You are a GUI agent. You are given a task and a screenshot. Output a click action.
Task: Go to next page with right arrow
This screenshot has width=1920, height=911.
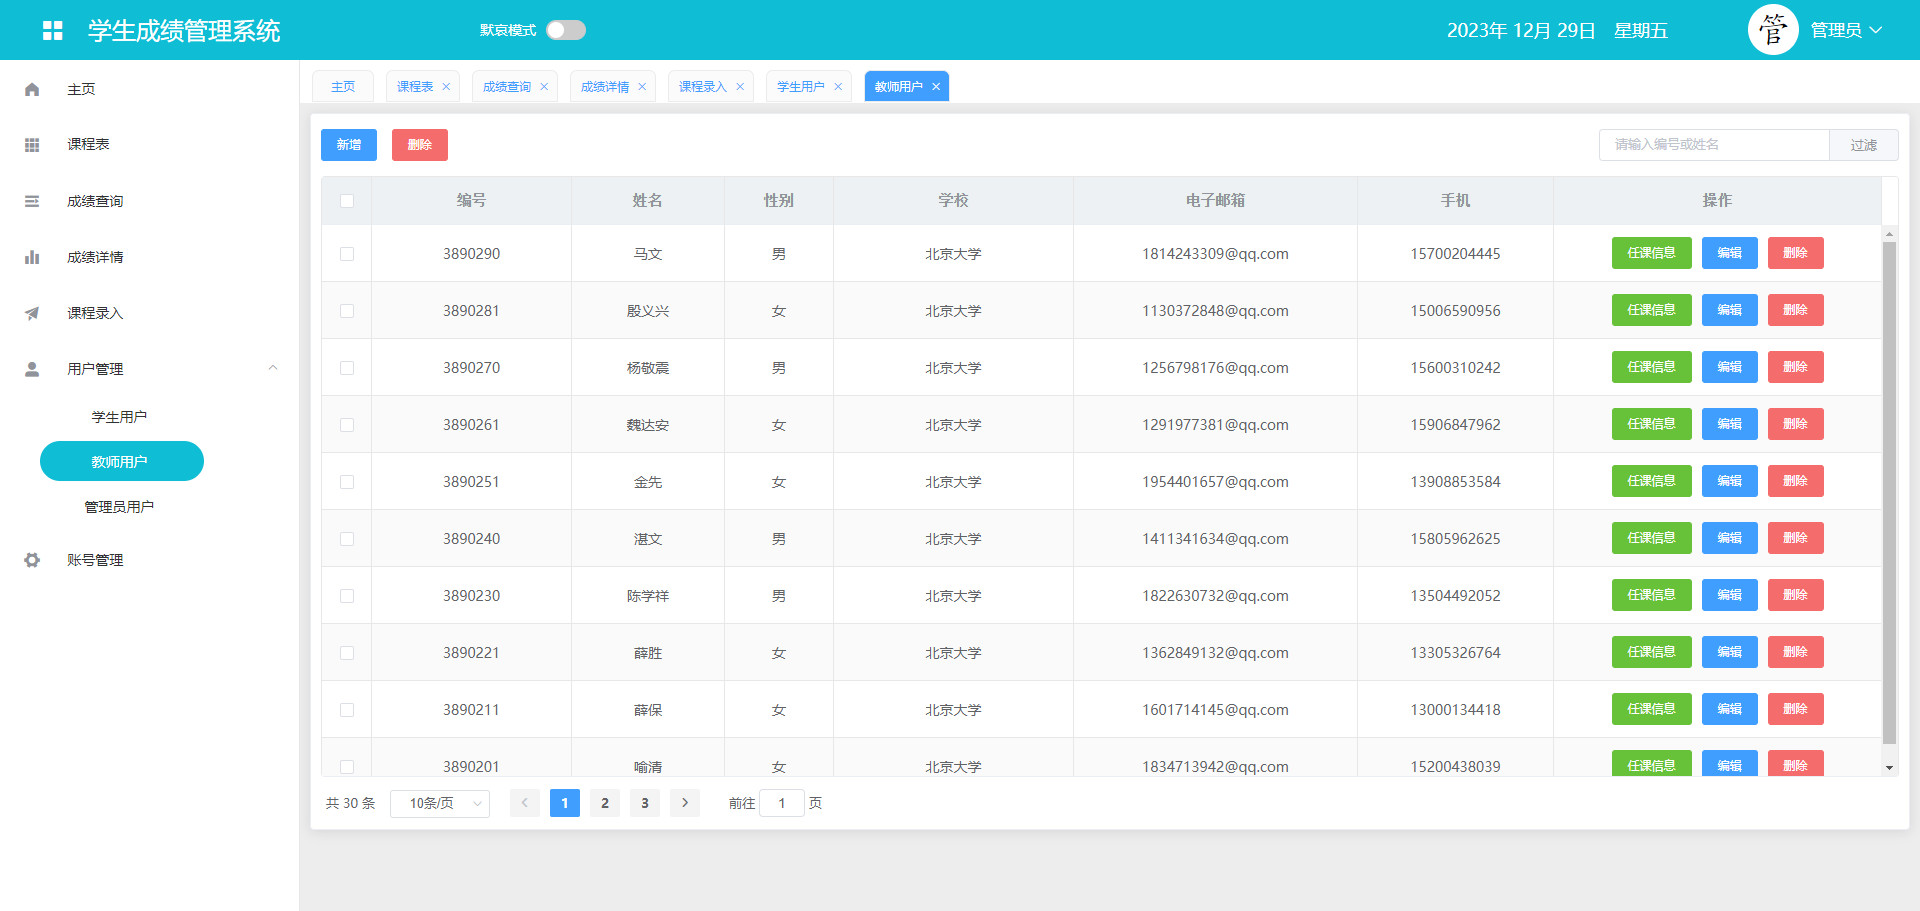coord(685,803)
